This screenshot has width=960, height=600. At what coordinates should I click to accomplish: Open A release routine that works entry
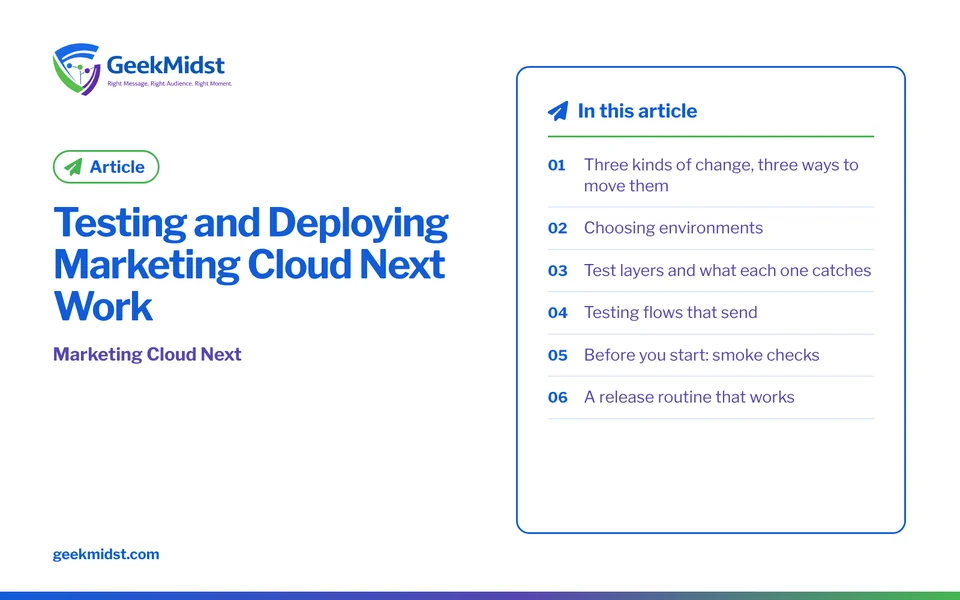click(711, 397)
